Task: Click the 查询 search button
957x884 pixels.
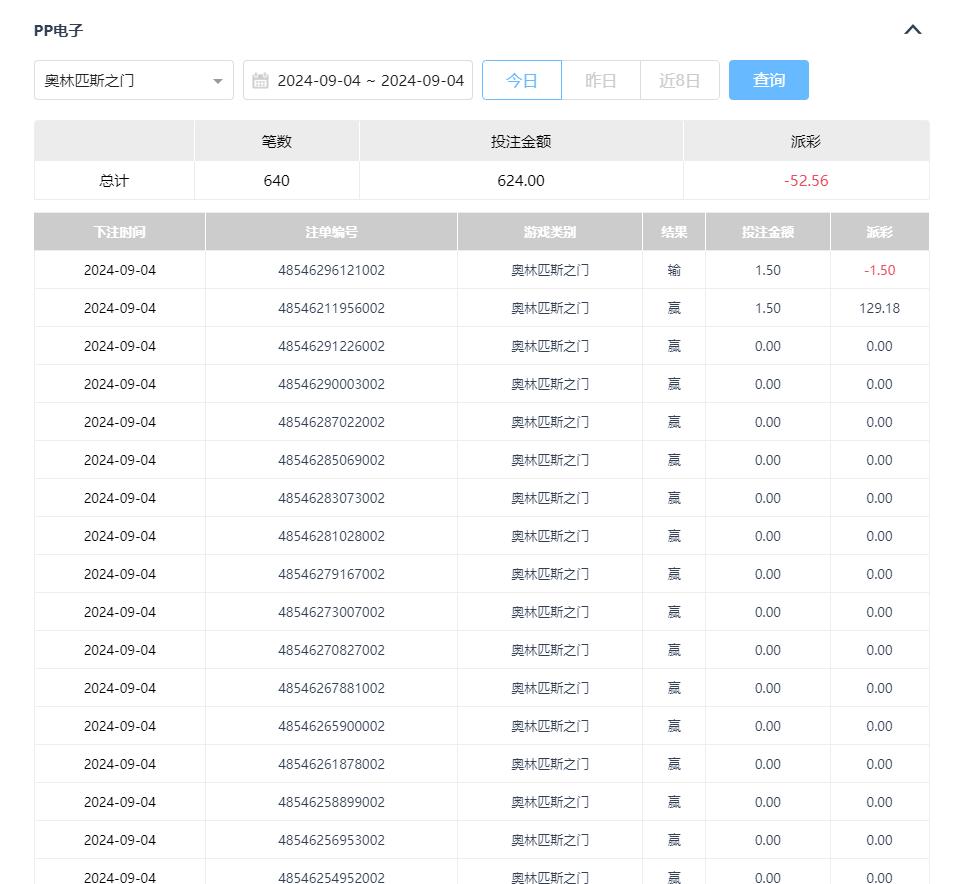Action: (x=768, y=80)
